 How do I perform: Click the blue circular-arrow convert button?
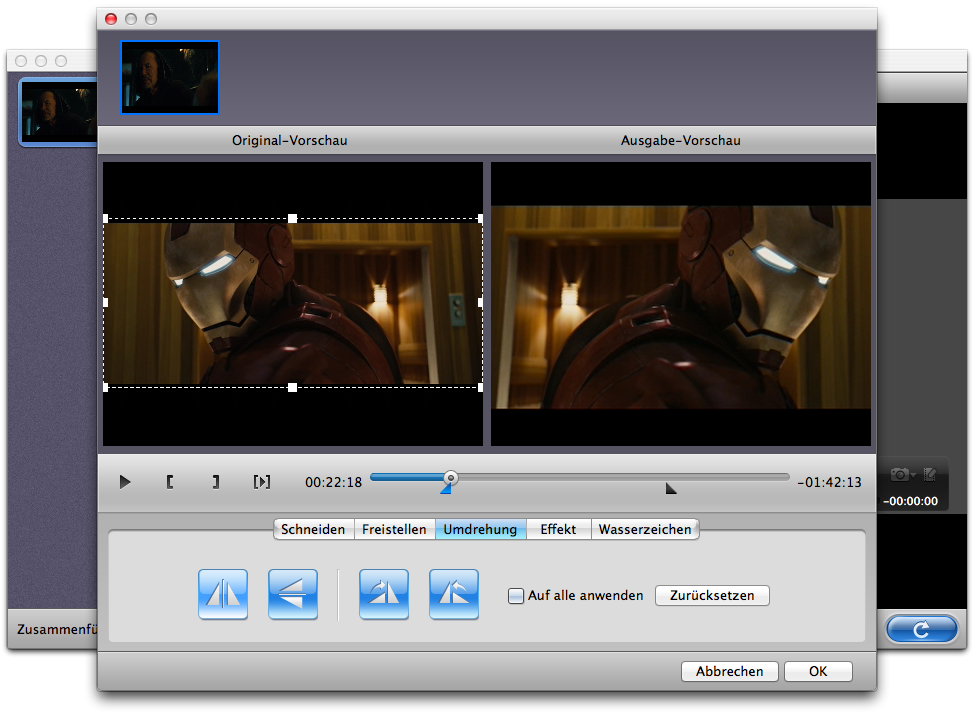[x=921, y=629]
